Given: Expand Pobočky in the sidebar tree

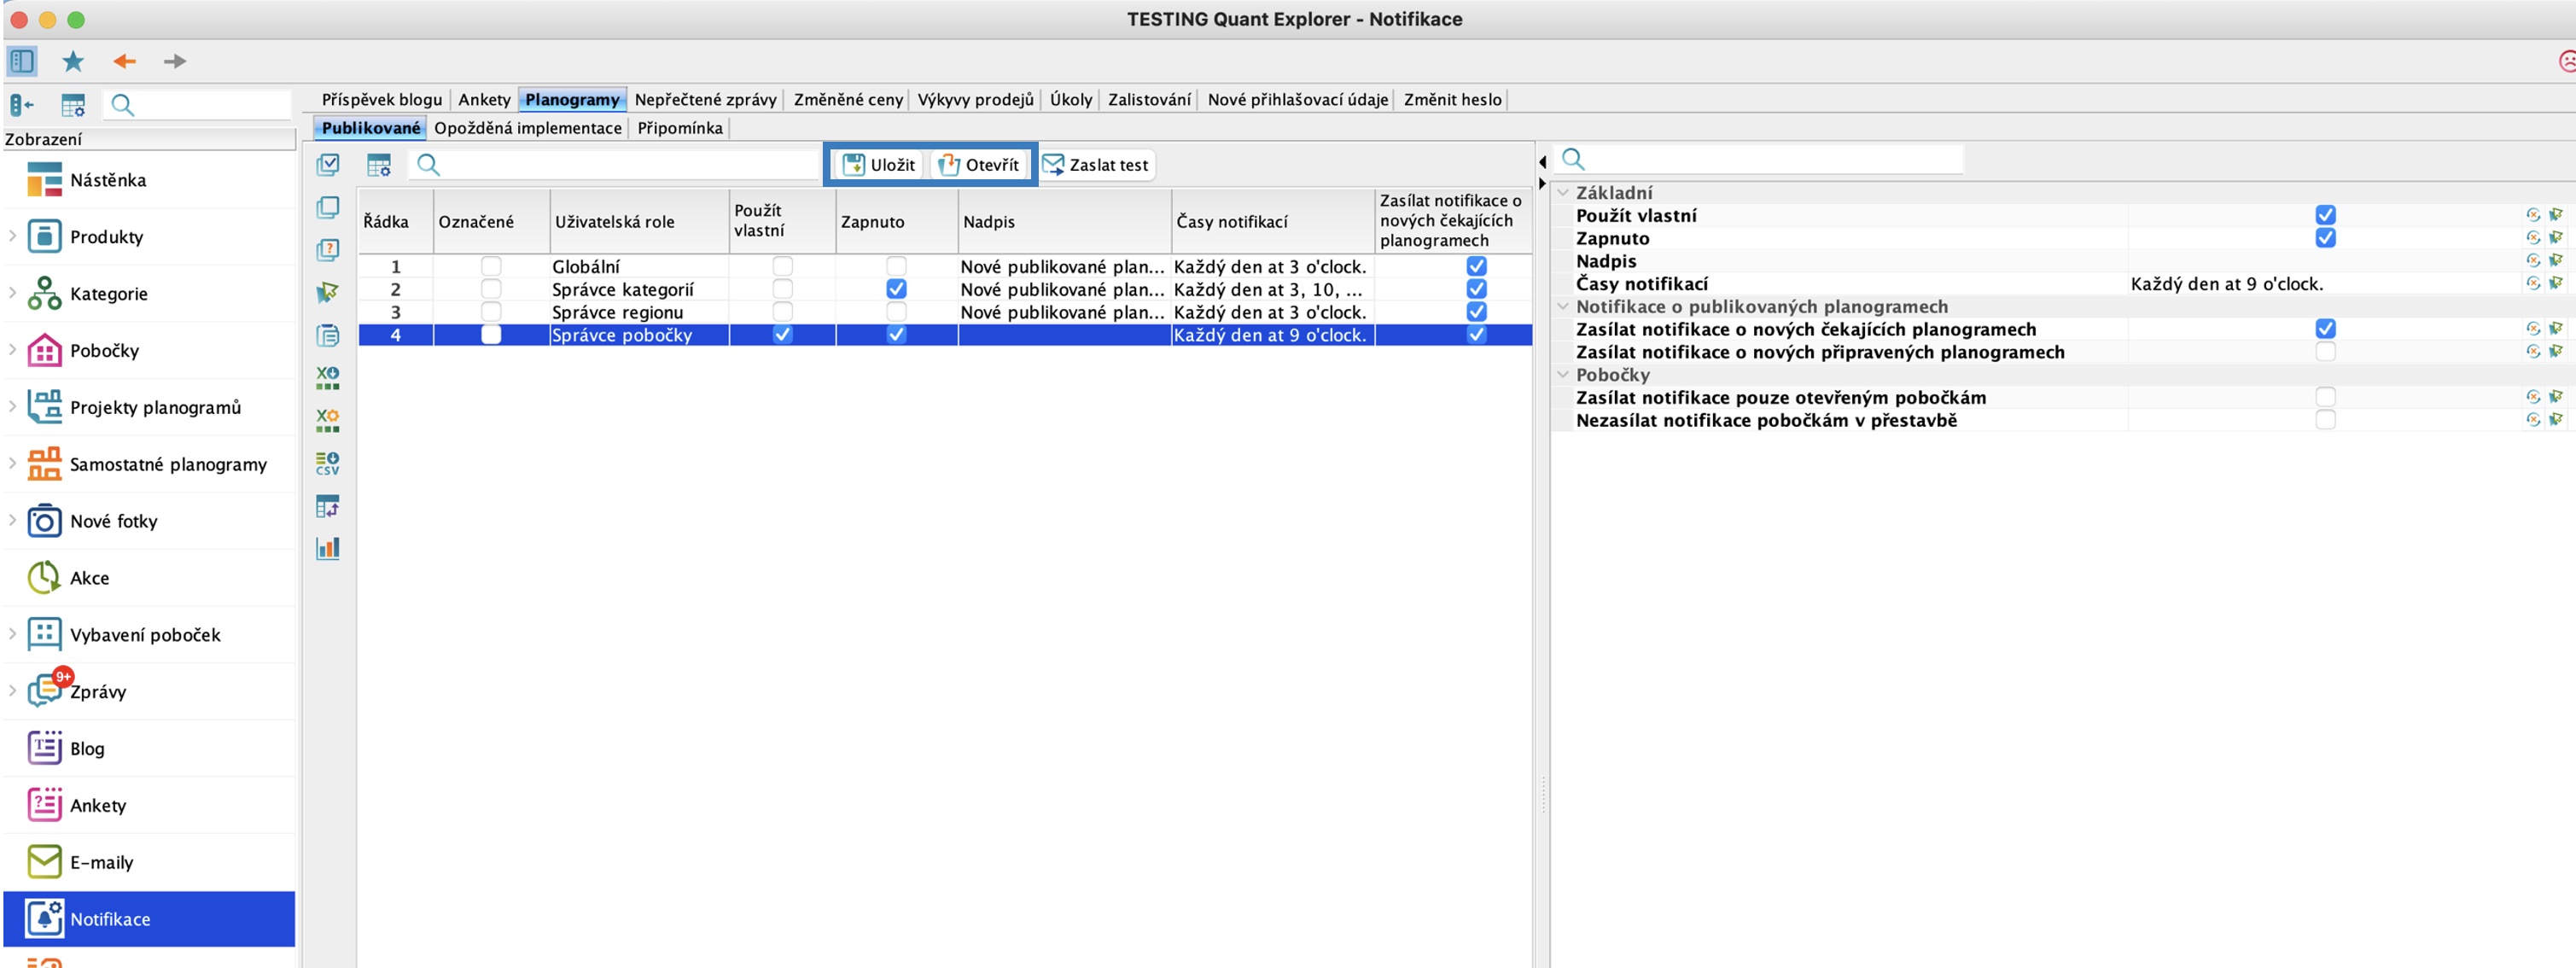Looking at the screenshot, I should pos(12,350).
